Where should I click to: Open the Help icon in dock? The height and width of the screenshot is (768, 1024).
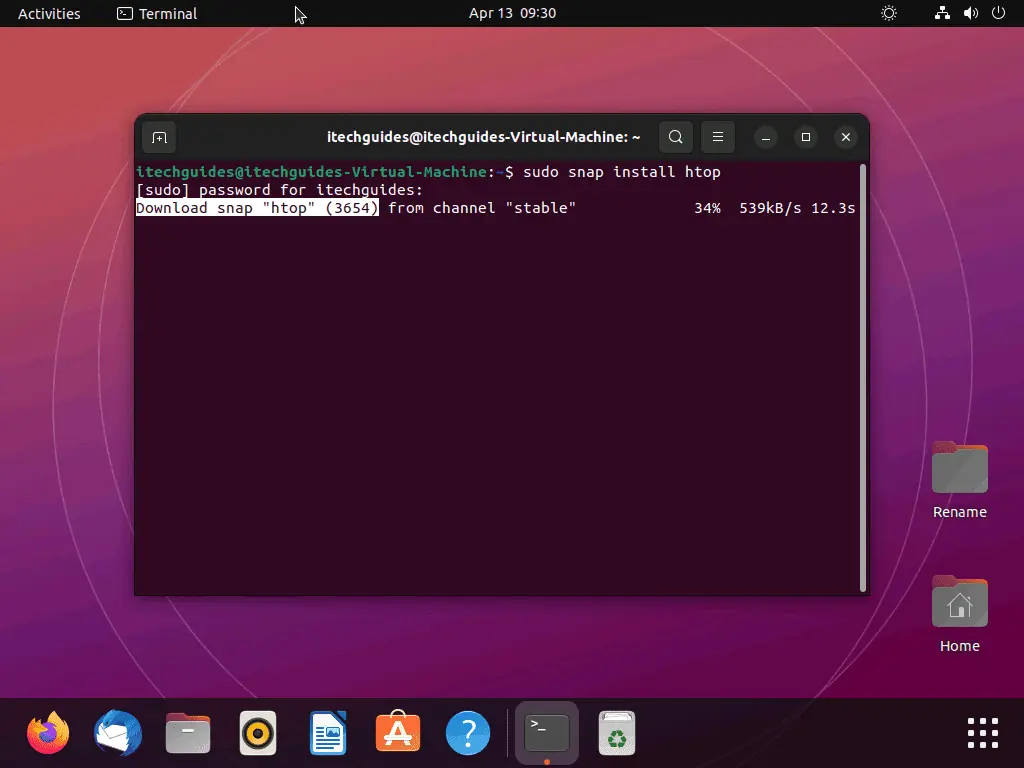468,734
